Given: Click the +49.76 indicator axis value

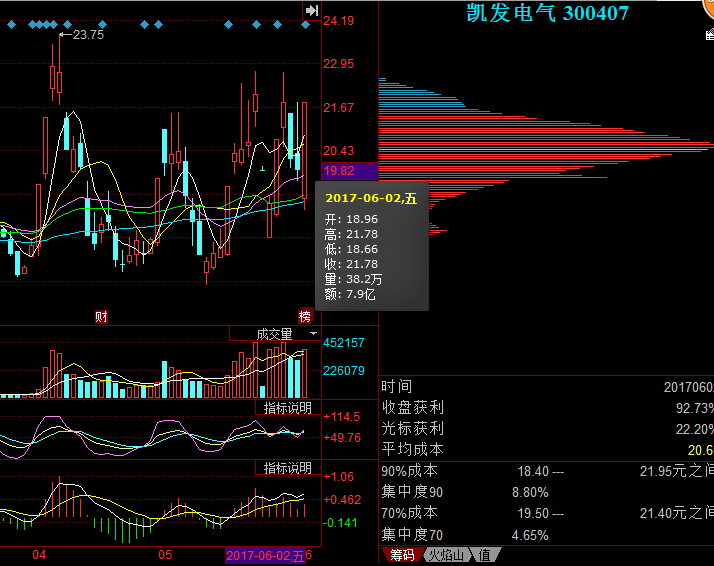Looking at the screenshot, I should click(x=342, y=438).
